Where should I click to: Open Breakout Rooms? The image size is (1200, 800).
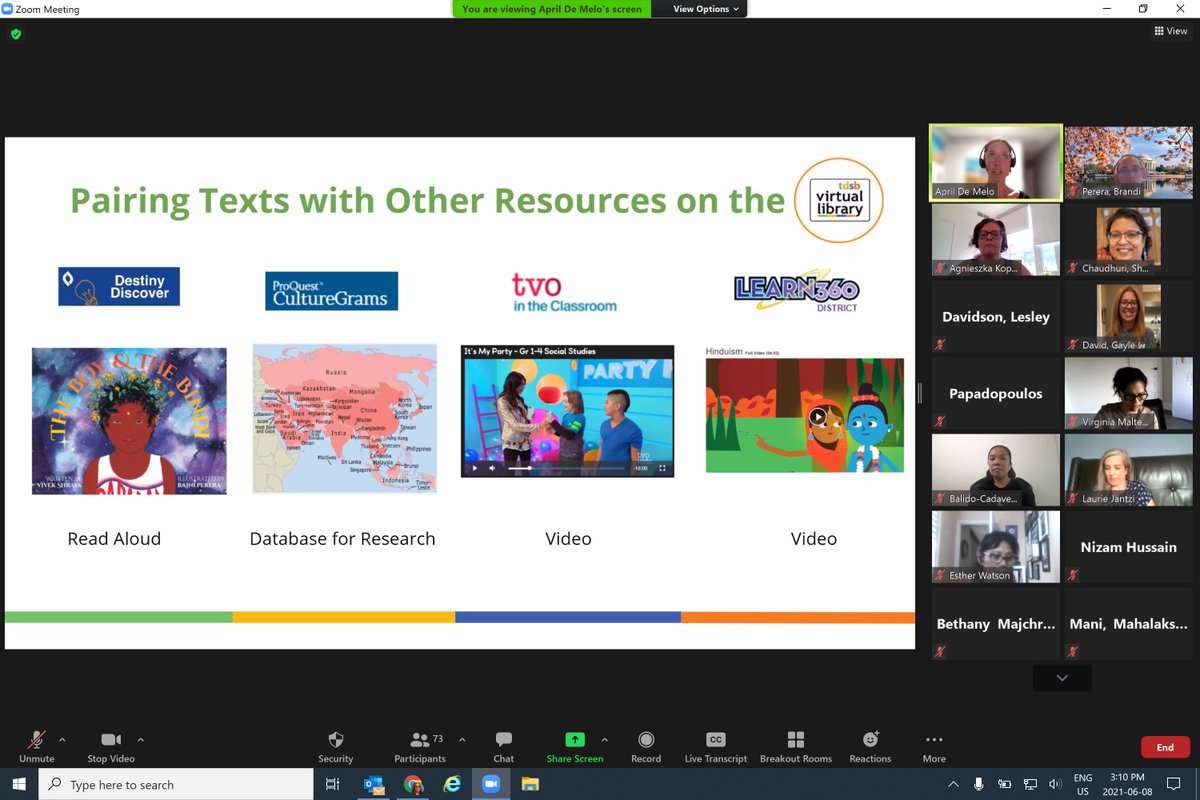(796, 746)
